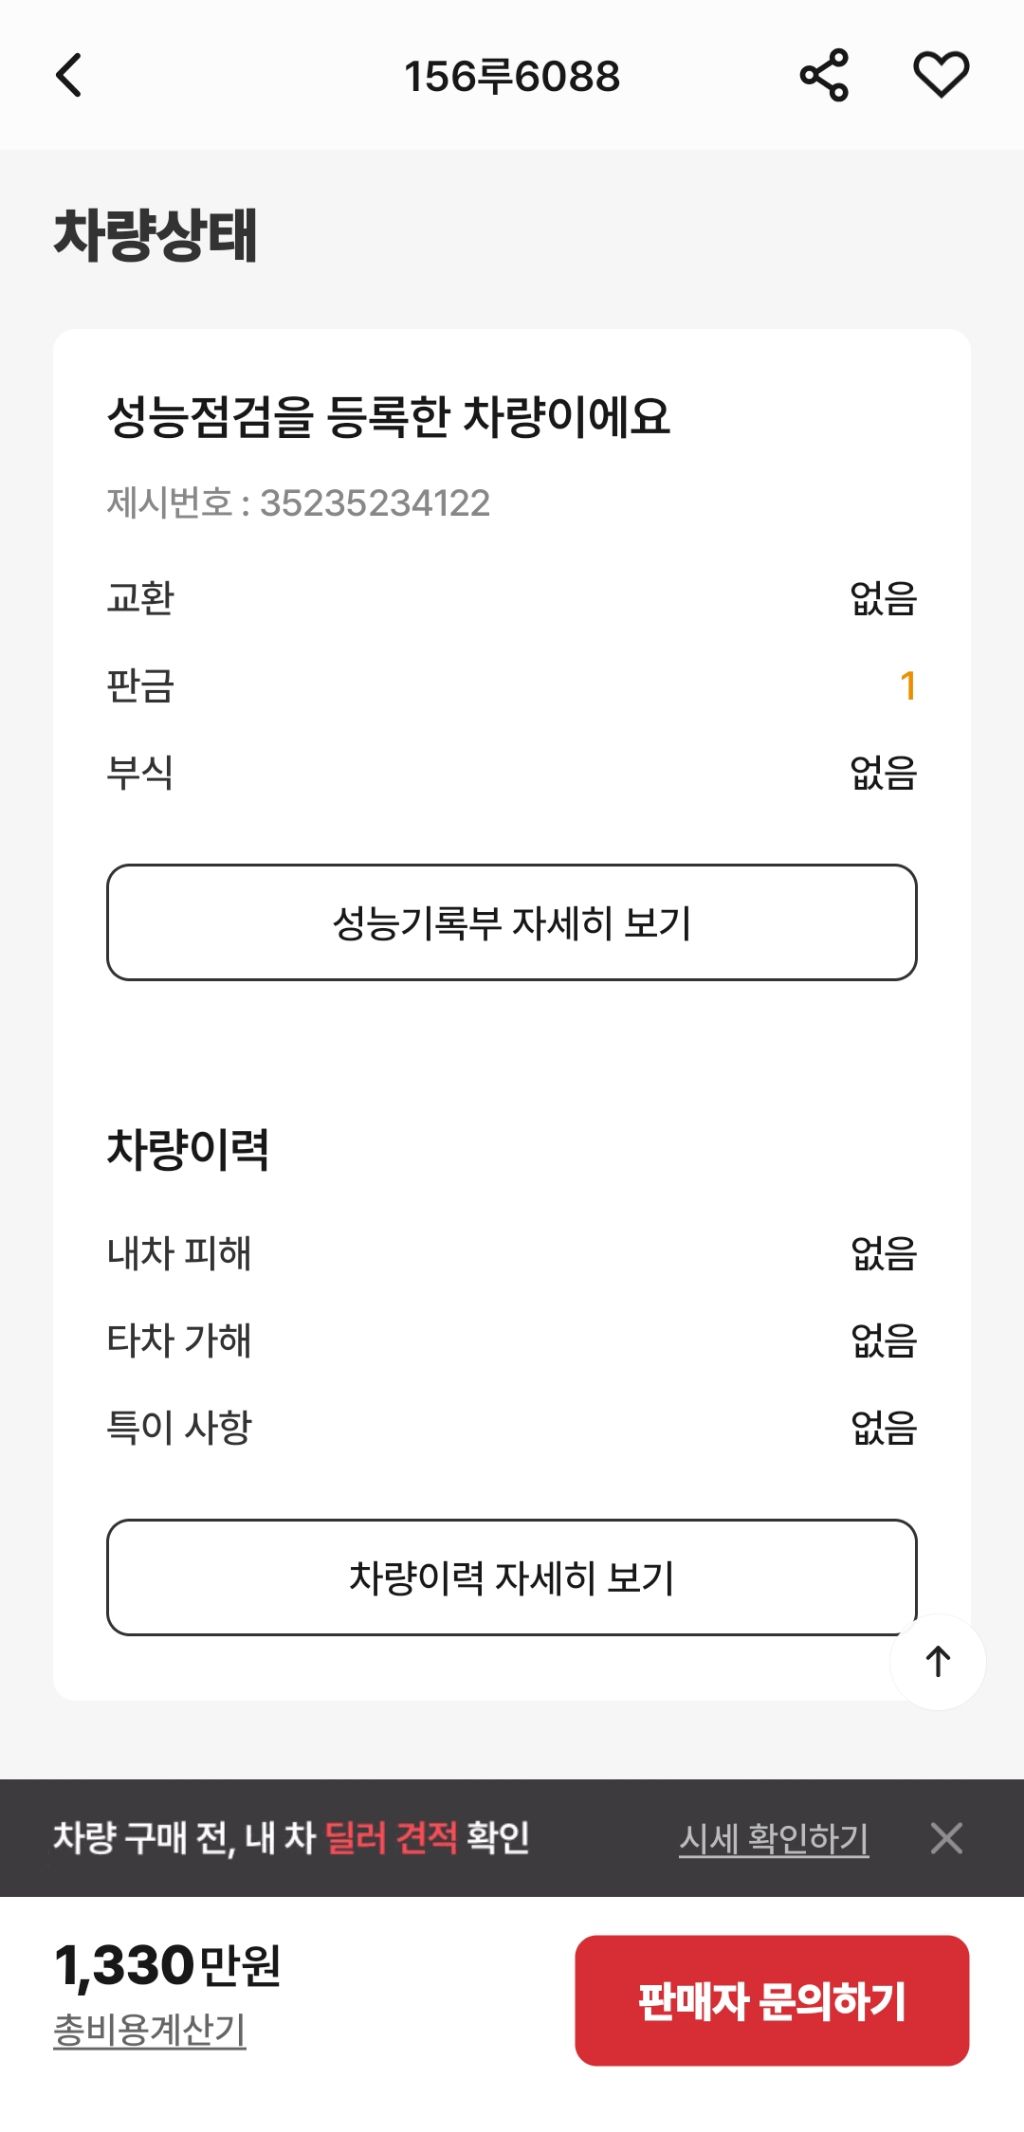The width and height of the screenshot is (1024, 2132).
Task: Select the 제시번호 35235234122 text
Action: click(298, 502)
